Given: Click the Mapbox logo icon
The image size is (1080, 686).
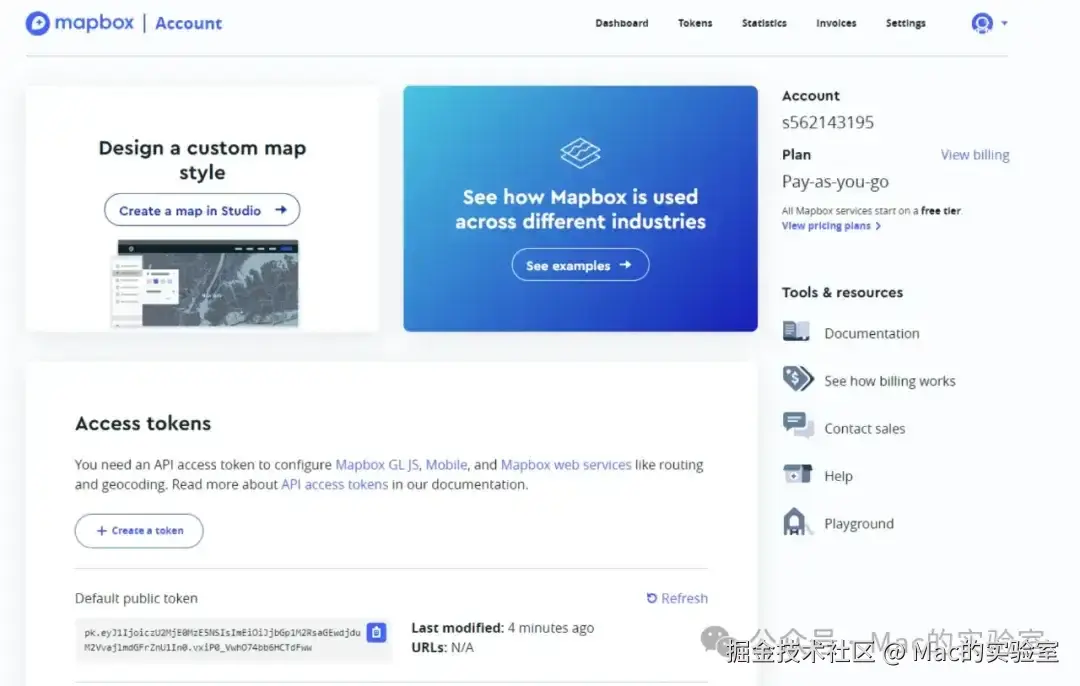Looking at the screenshot, I should (x=38, y=23).
